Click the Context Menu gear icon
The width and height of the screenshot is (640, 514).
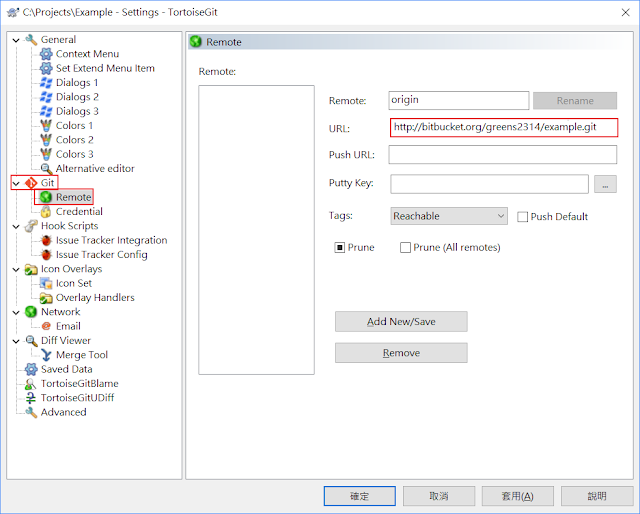(x=46, y=54)
